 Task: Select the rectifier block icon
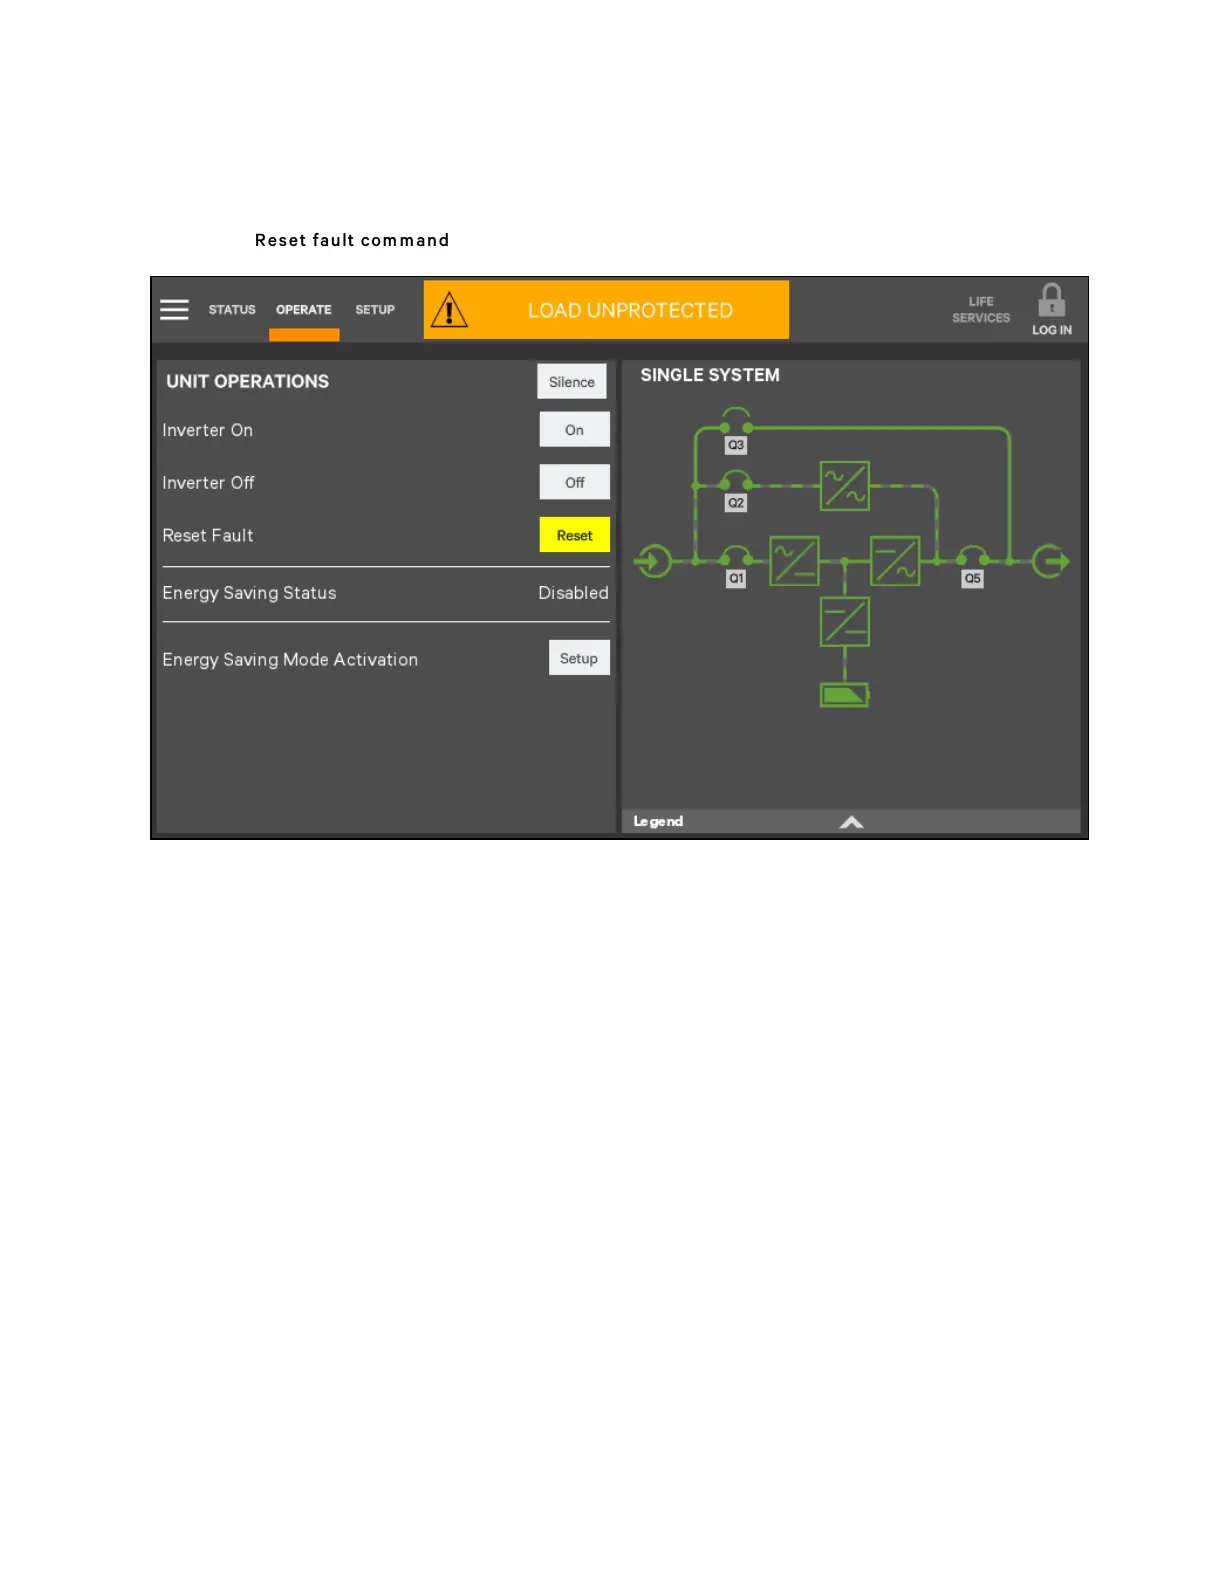pyautogui.click(x=794, y=561)
